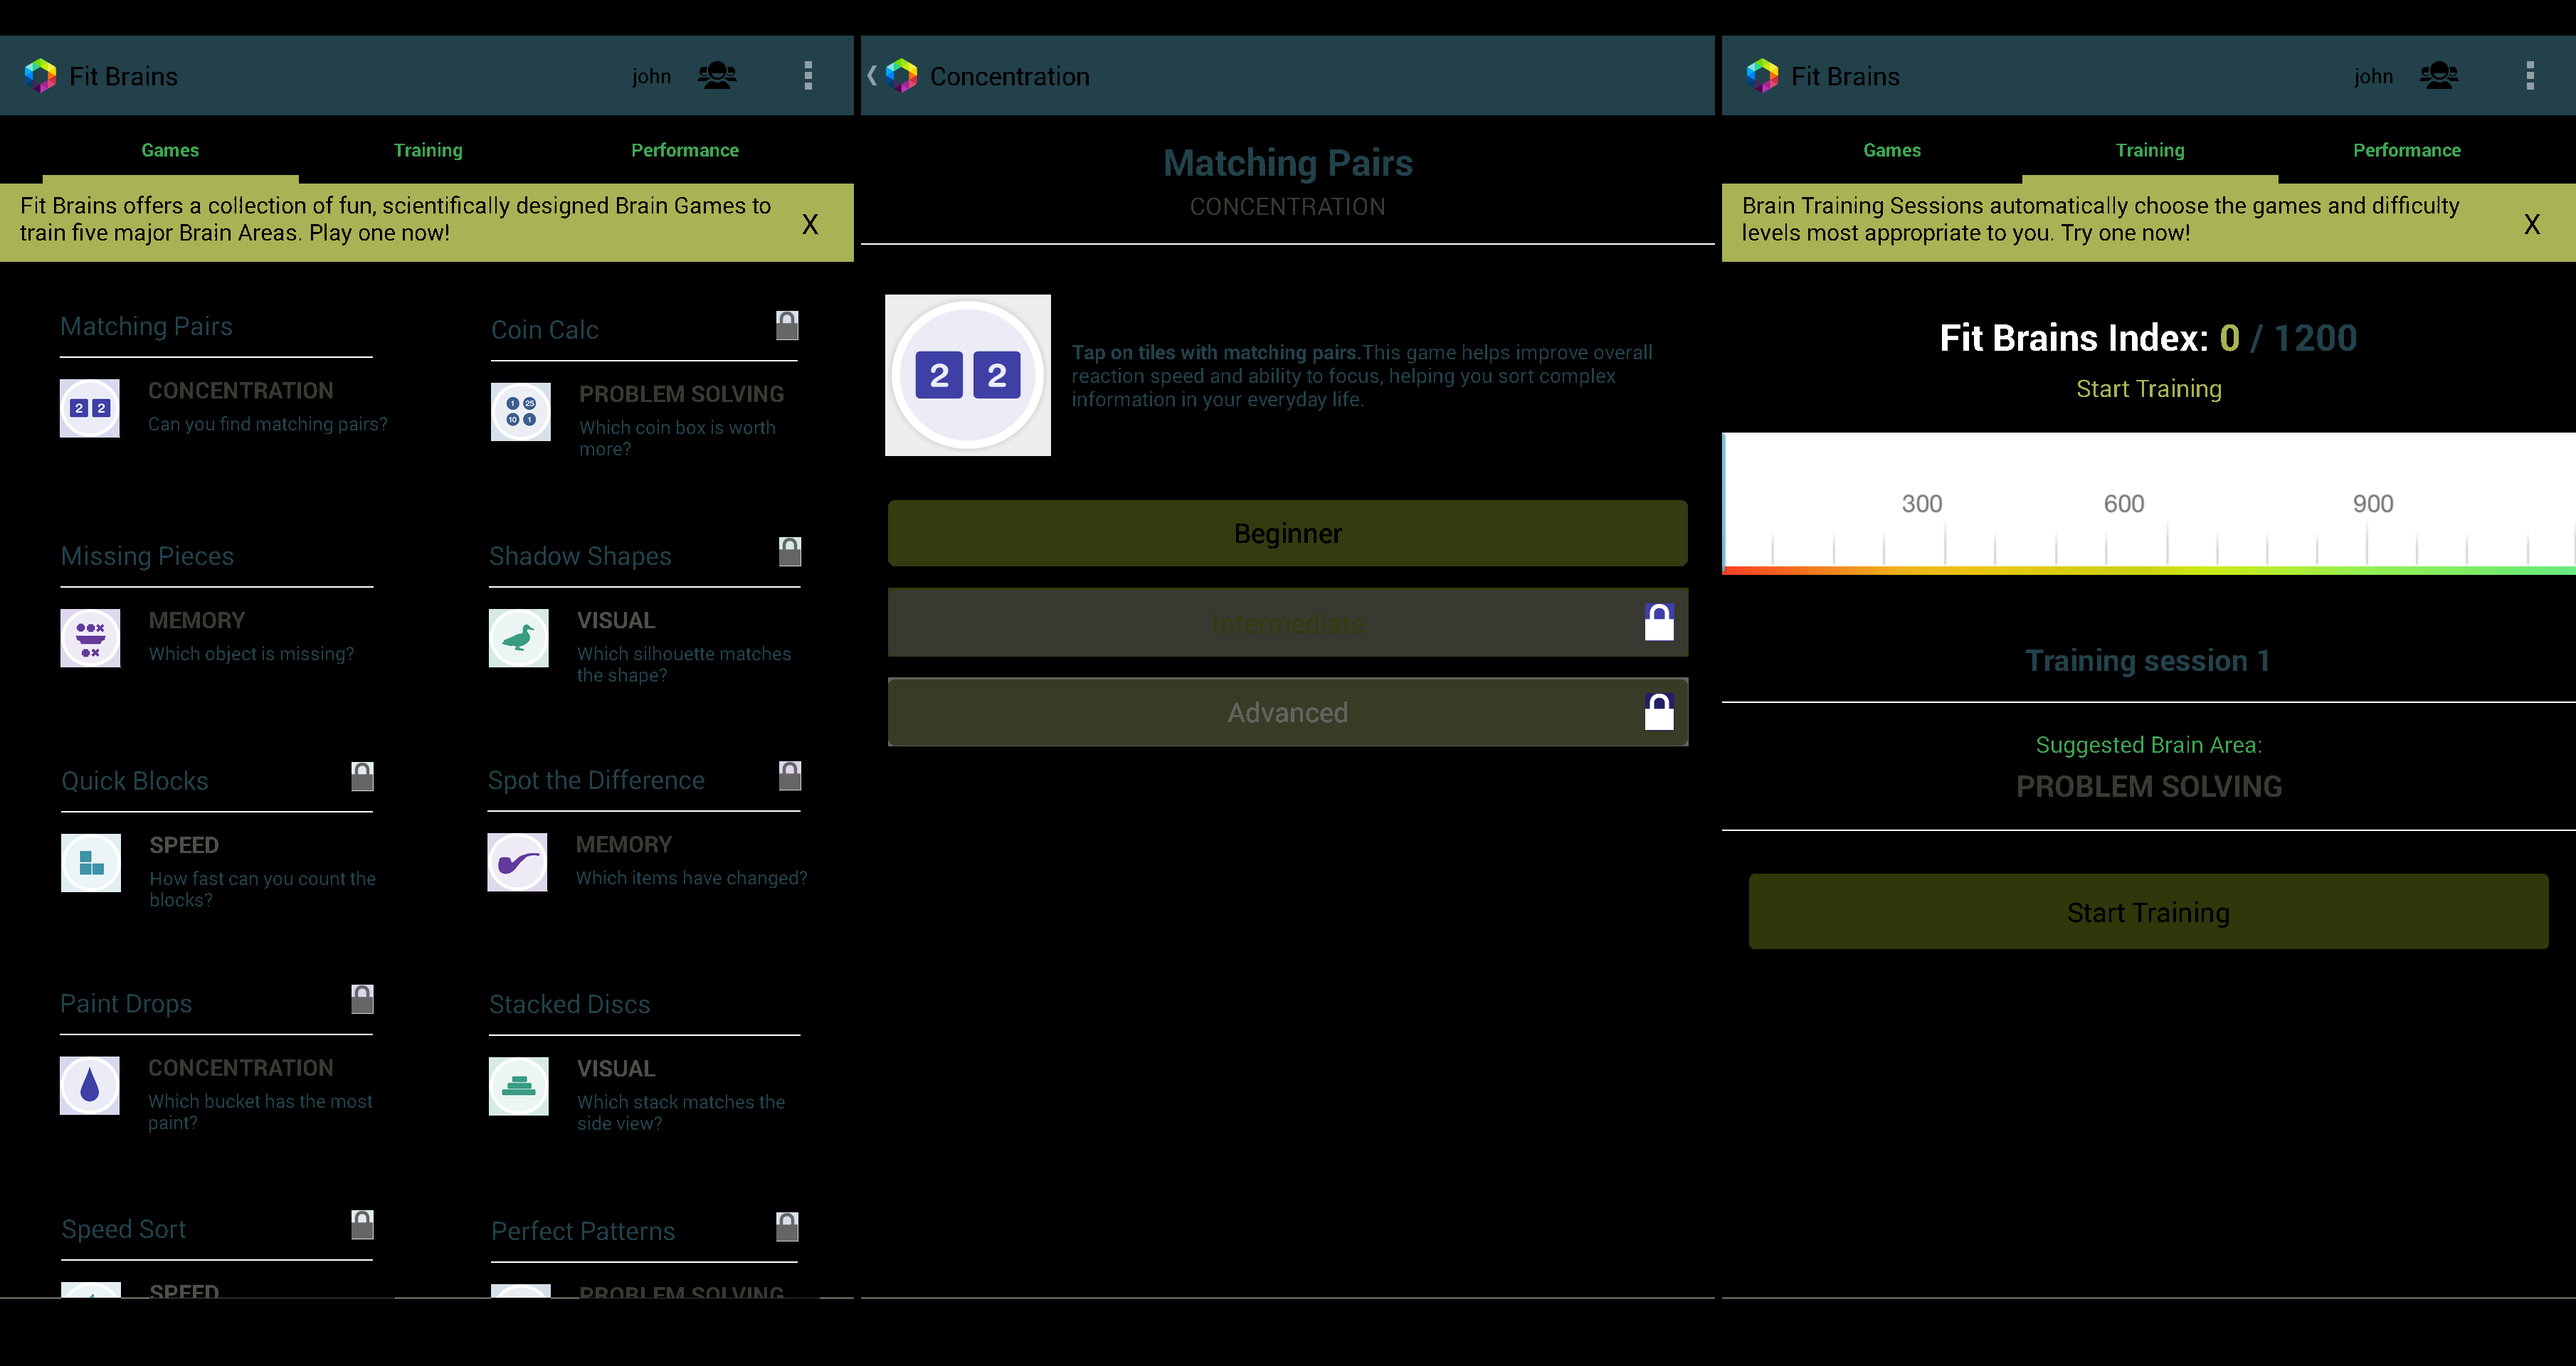Tap lock icon next to Speed Sort
The width and height of the screenshot is (2576, 1366).
coord(363,1225)
